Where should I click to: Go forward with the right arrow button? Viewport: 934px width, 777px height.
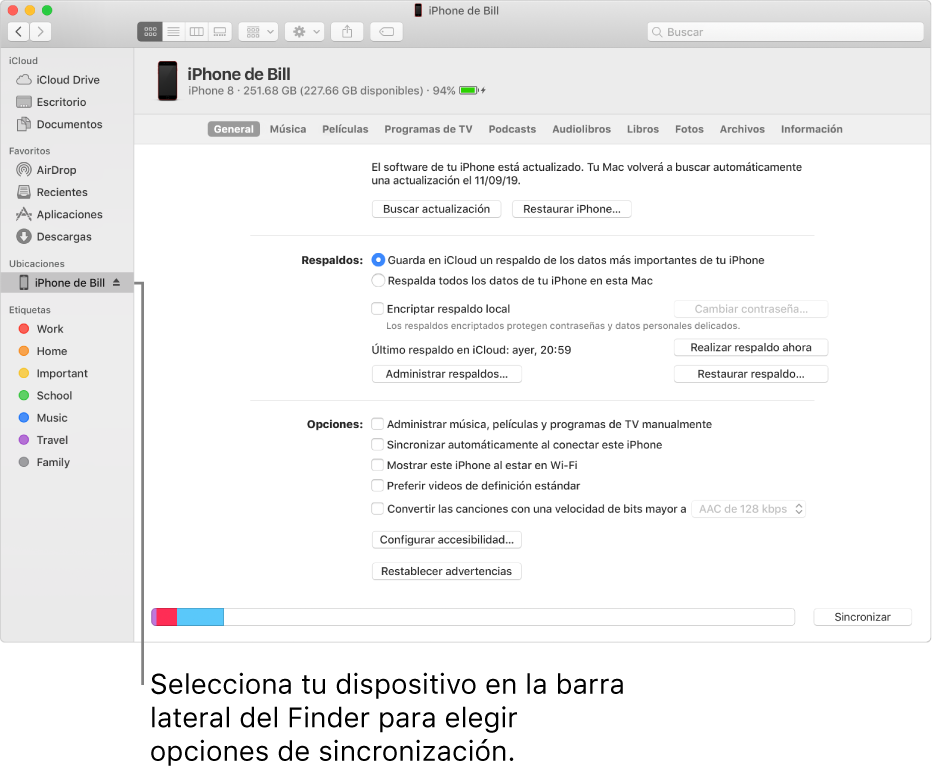click(41, 32)
